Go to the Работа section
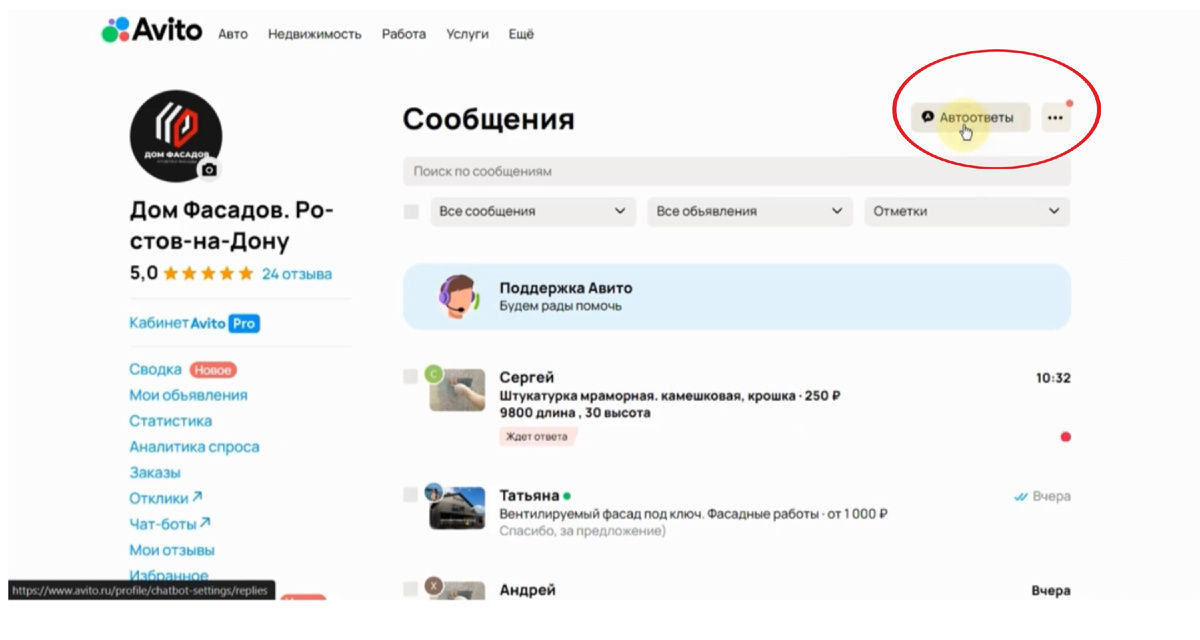This screenshot has width=1200, height=640. (x=403, y=34)
